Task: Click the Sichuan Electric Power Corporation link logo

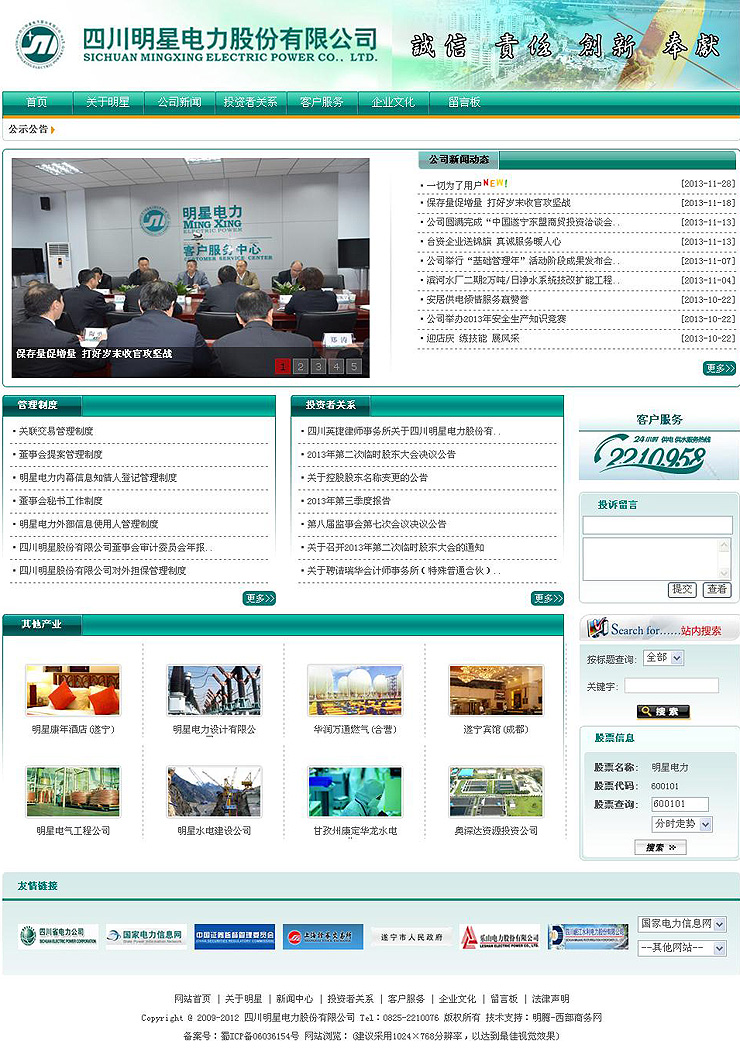Action: coord(58,937)
